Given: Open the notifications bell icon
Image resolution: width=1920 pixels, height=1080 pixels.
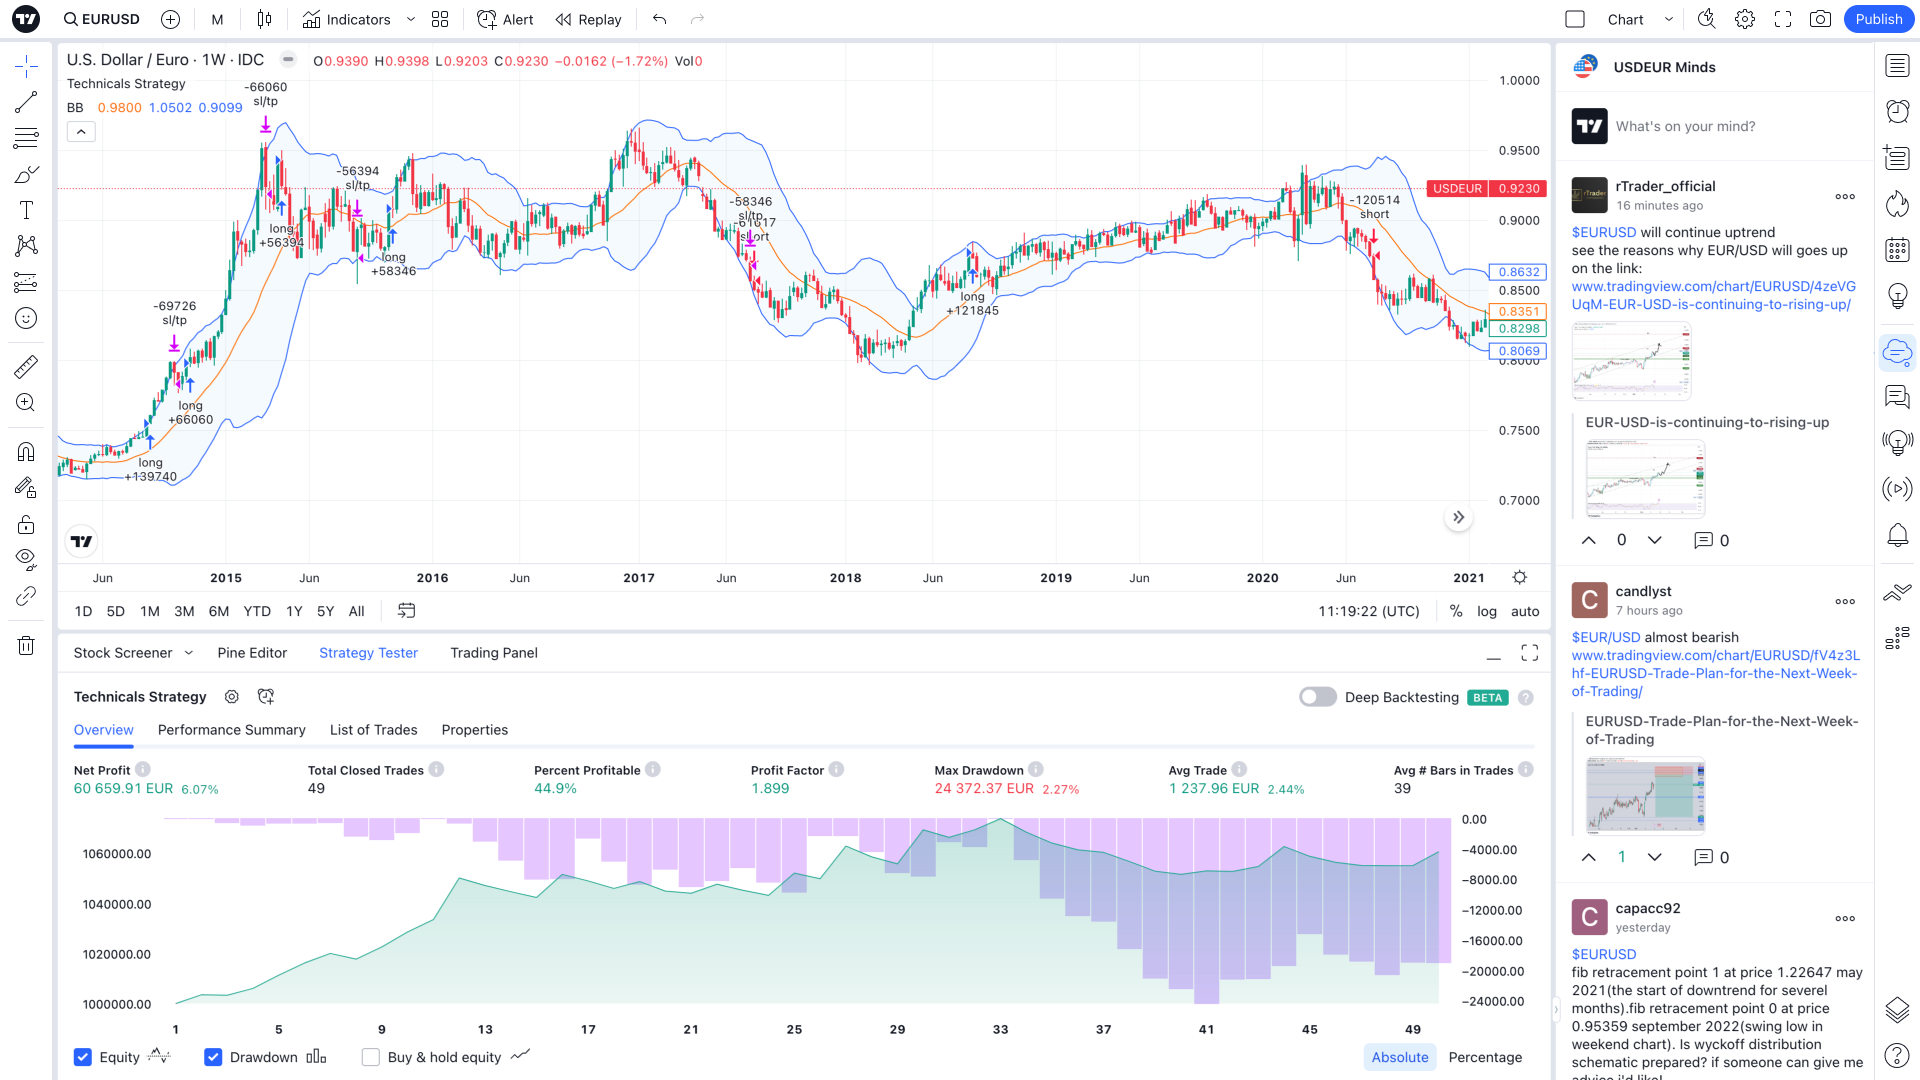Looking at the screenshot, I should pos(1897,535).
